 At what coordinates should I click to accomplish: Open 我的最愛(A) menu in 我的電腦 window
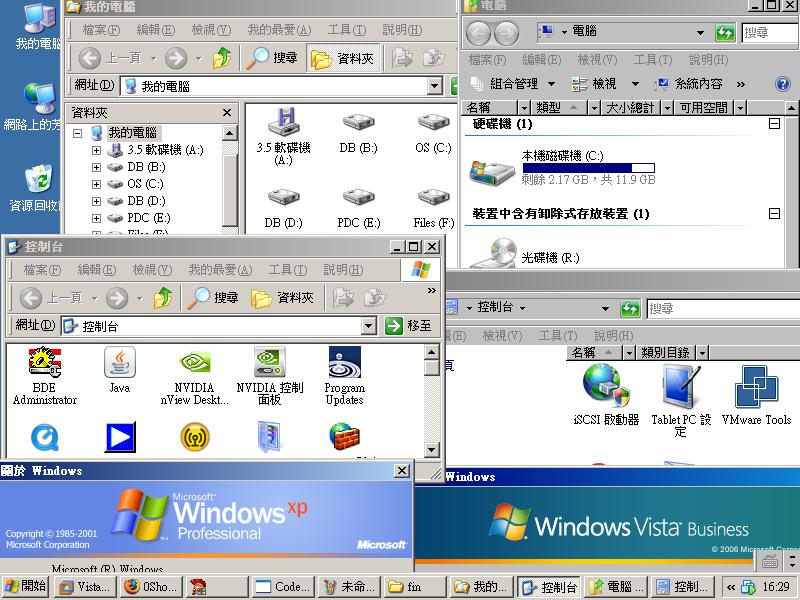point(279,30)
